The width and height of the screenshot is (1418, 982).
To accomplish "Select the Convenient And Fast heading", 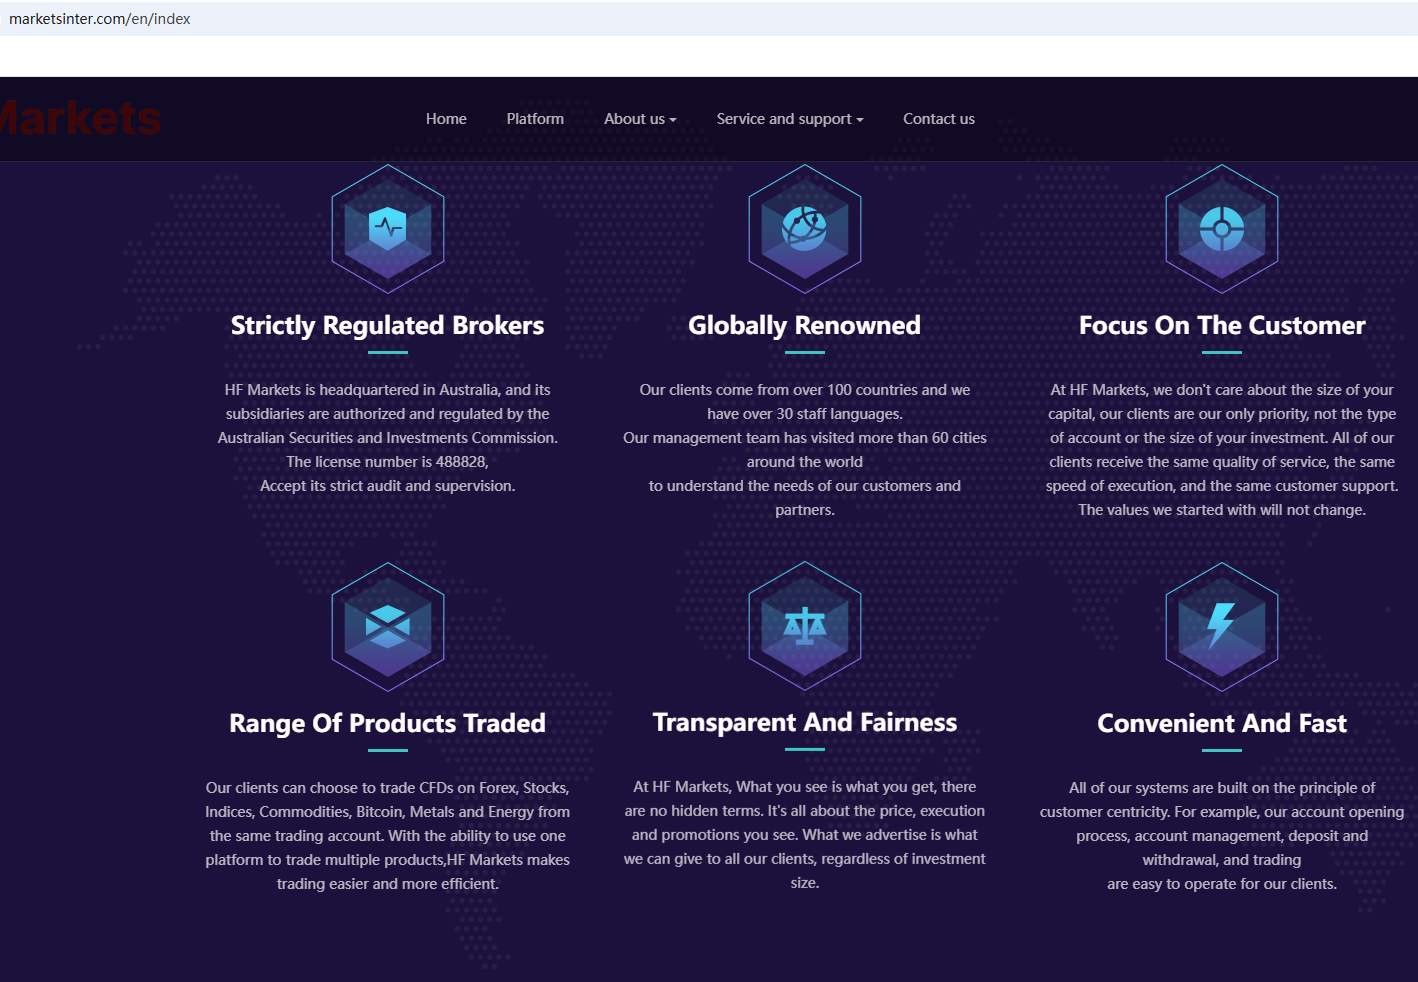I will (x=1222, y=724).
